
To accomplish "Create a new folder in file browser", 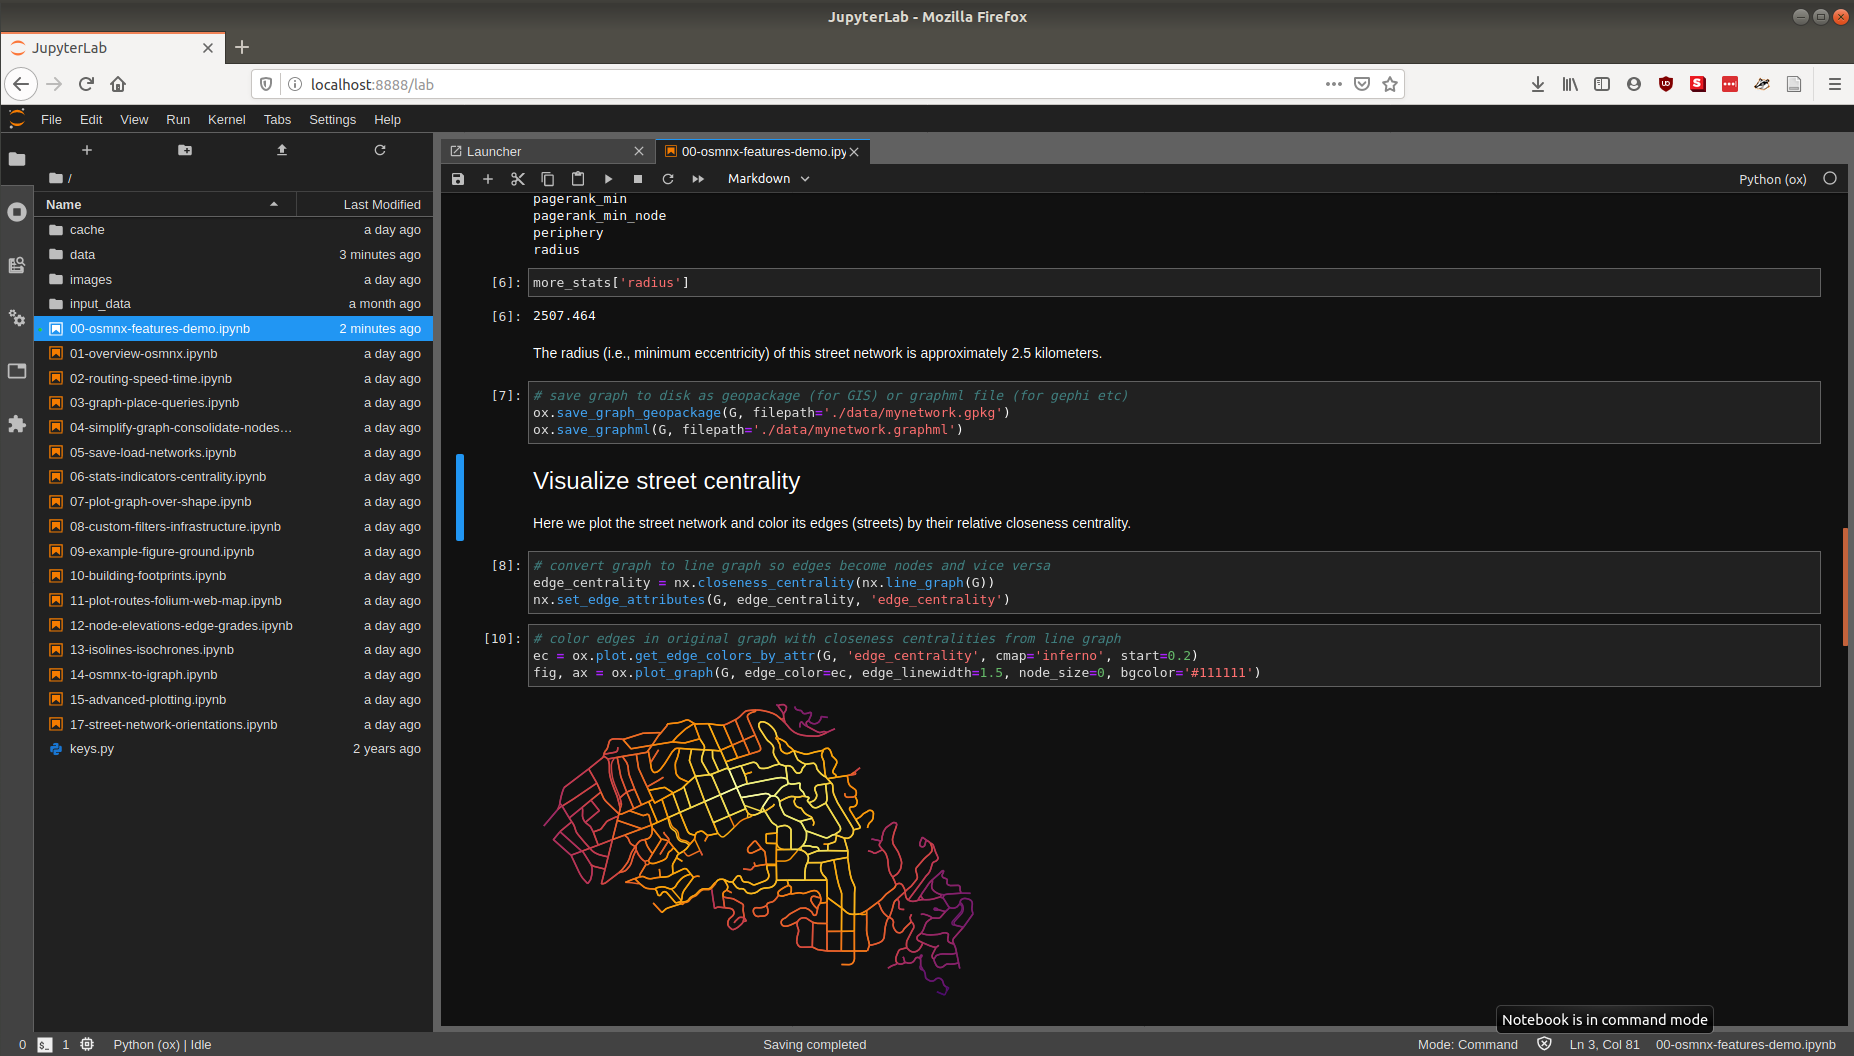I will tap(185, 150).
